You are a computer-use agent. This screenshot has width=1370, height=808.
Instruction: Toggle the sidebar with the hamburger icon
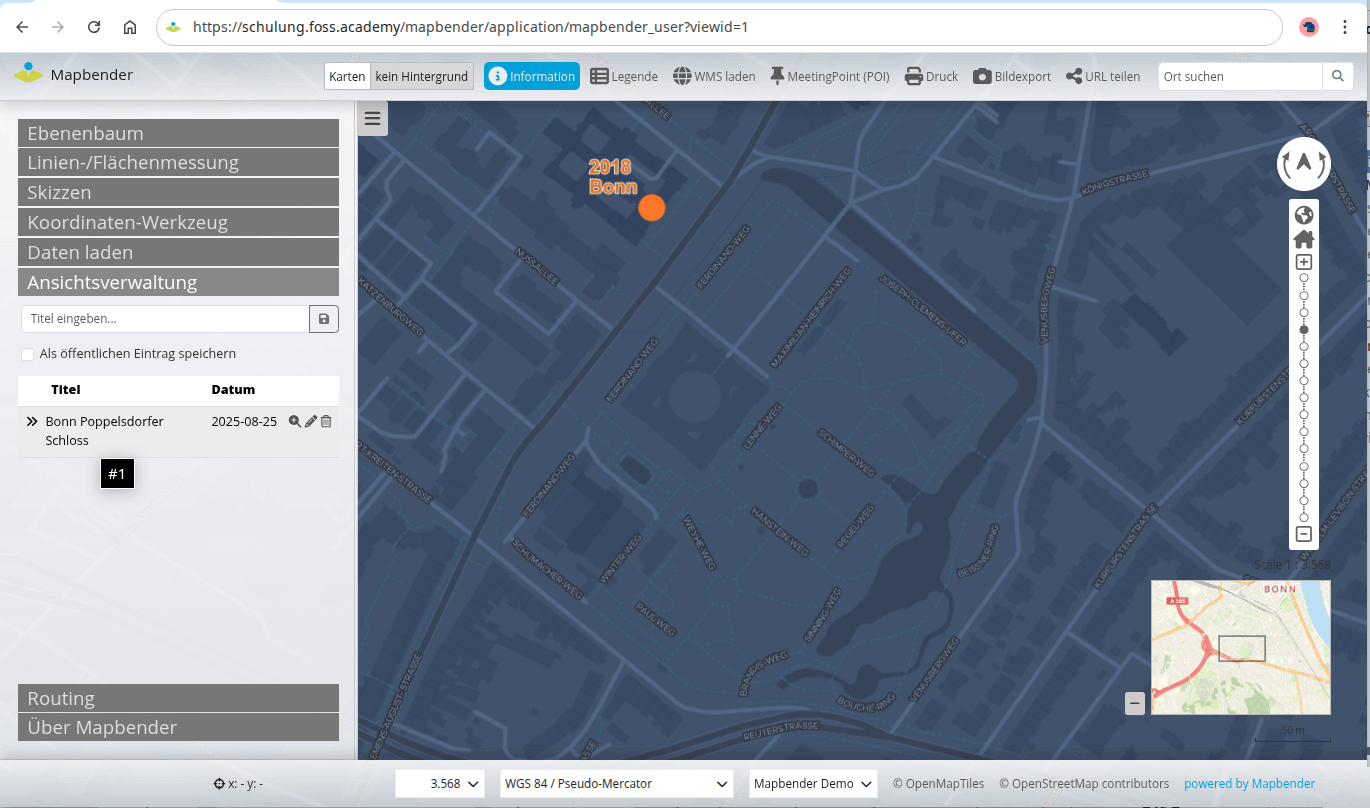(x=373, y=119)
